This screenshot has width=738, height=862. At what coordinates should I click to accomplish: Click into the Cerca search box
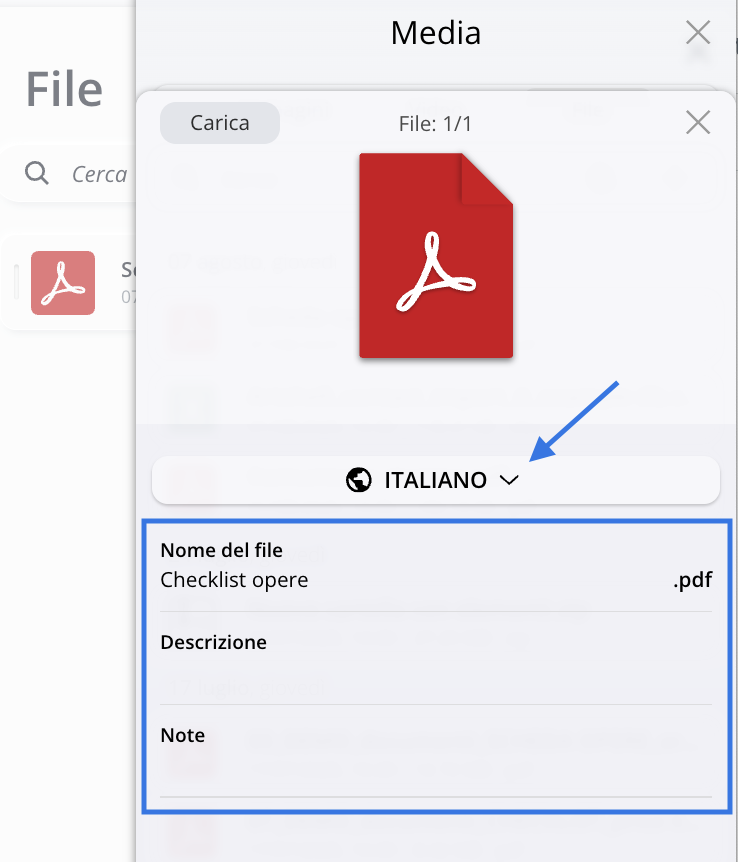coord(98,174)
